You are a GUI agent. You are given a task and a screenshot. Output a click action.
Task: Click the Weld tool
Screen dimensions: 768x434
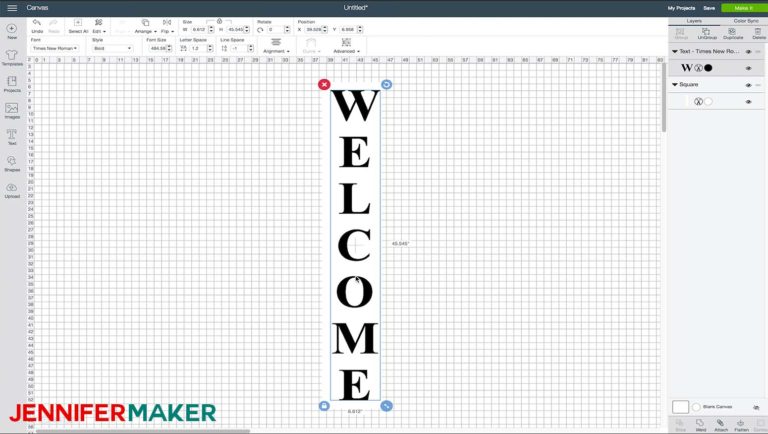pos(700,425)
